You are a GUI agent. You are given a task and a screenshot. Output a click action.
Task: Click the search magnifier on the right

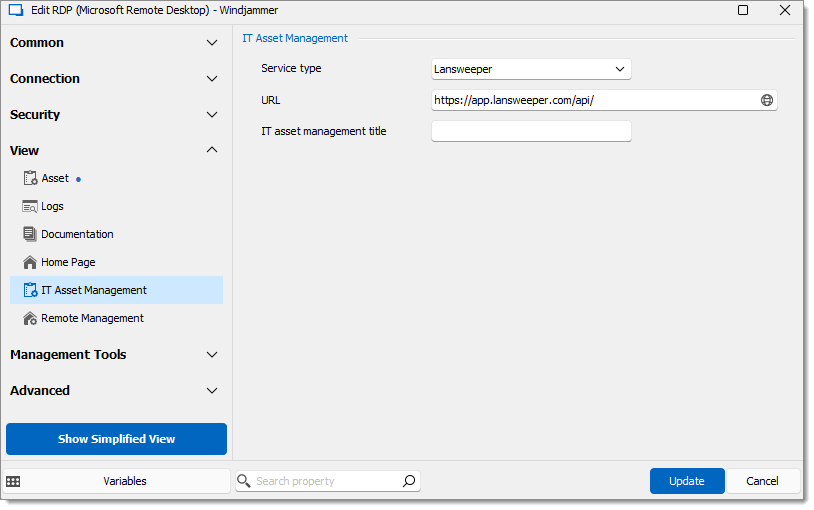pyautogui.click(x=409, y=481)
